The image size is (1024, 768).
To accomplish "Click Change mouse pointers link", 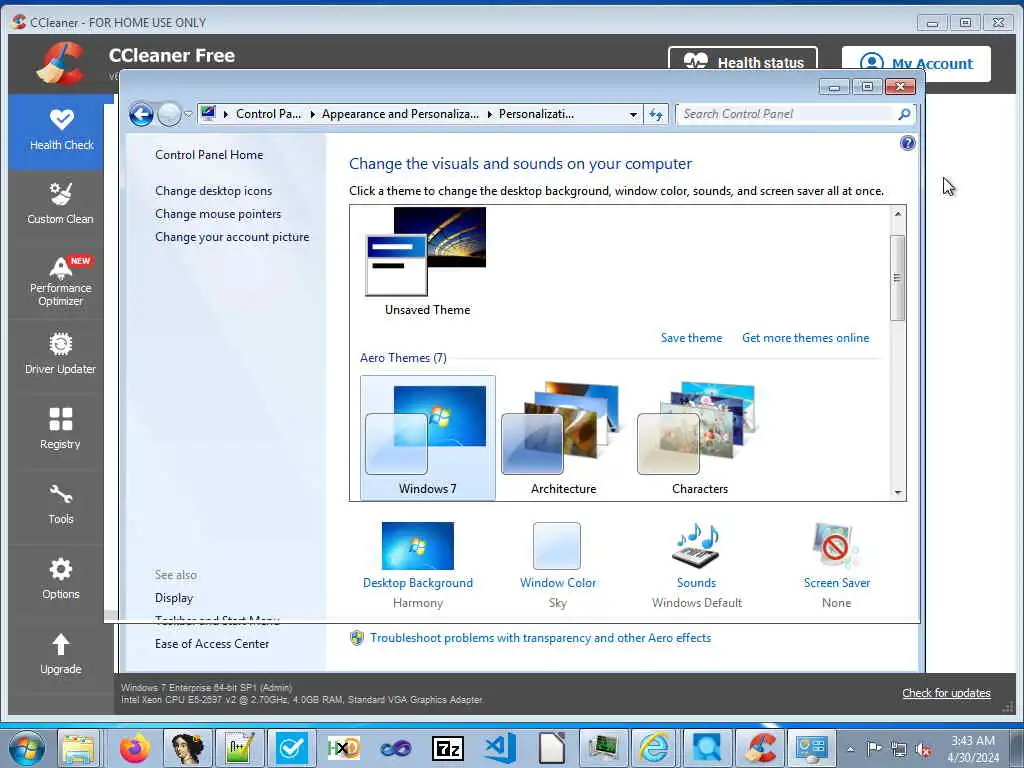I will click(218, 214).
